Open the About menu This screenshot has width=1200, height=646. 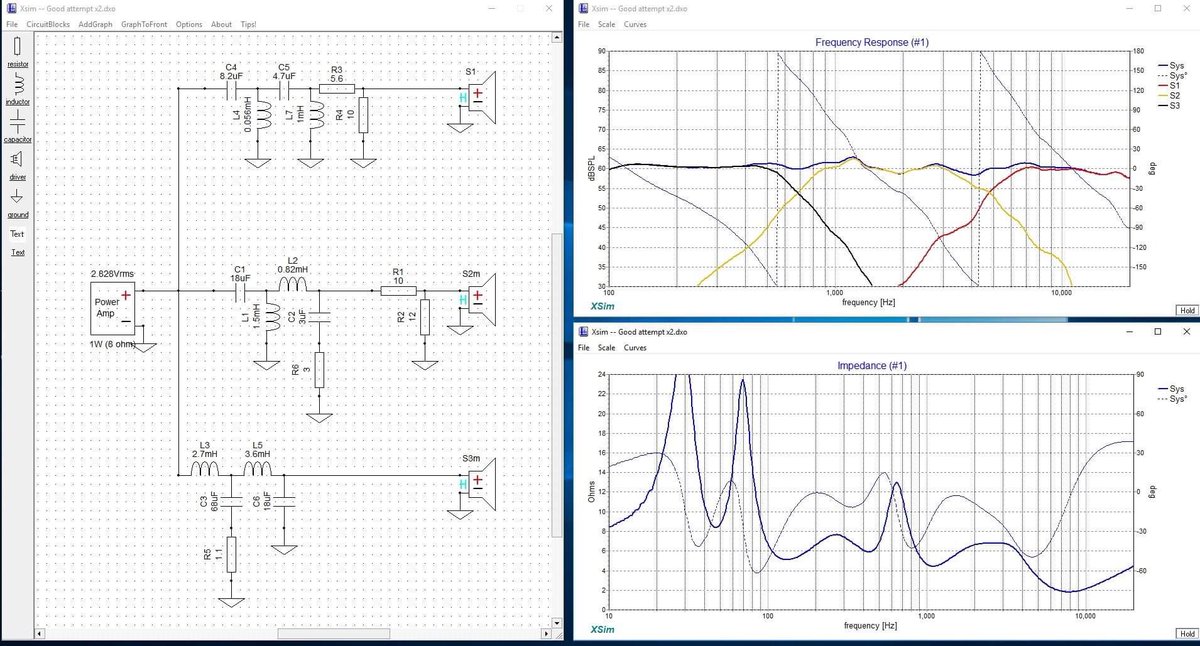pos(221,24)
